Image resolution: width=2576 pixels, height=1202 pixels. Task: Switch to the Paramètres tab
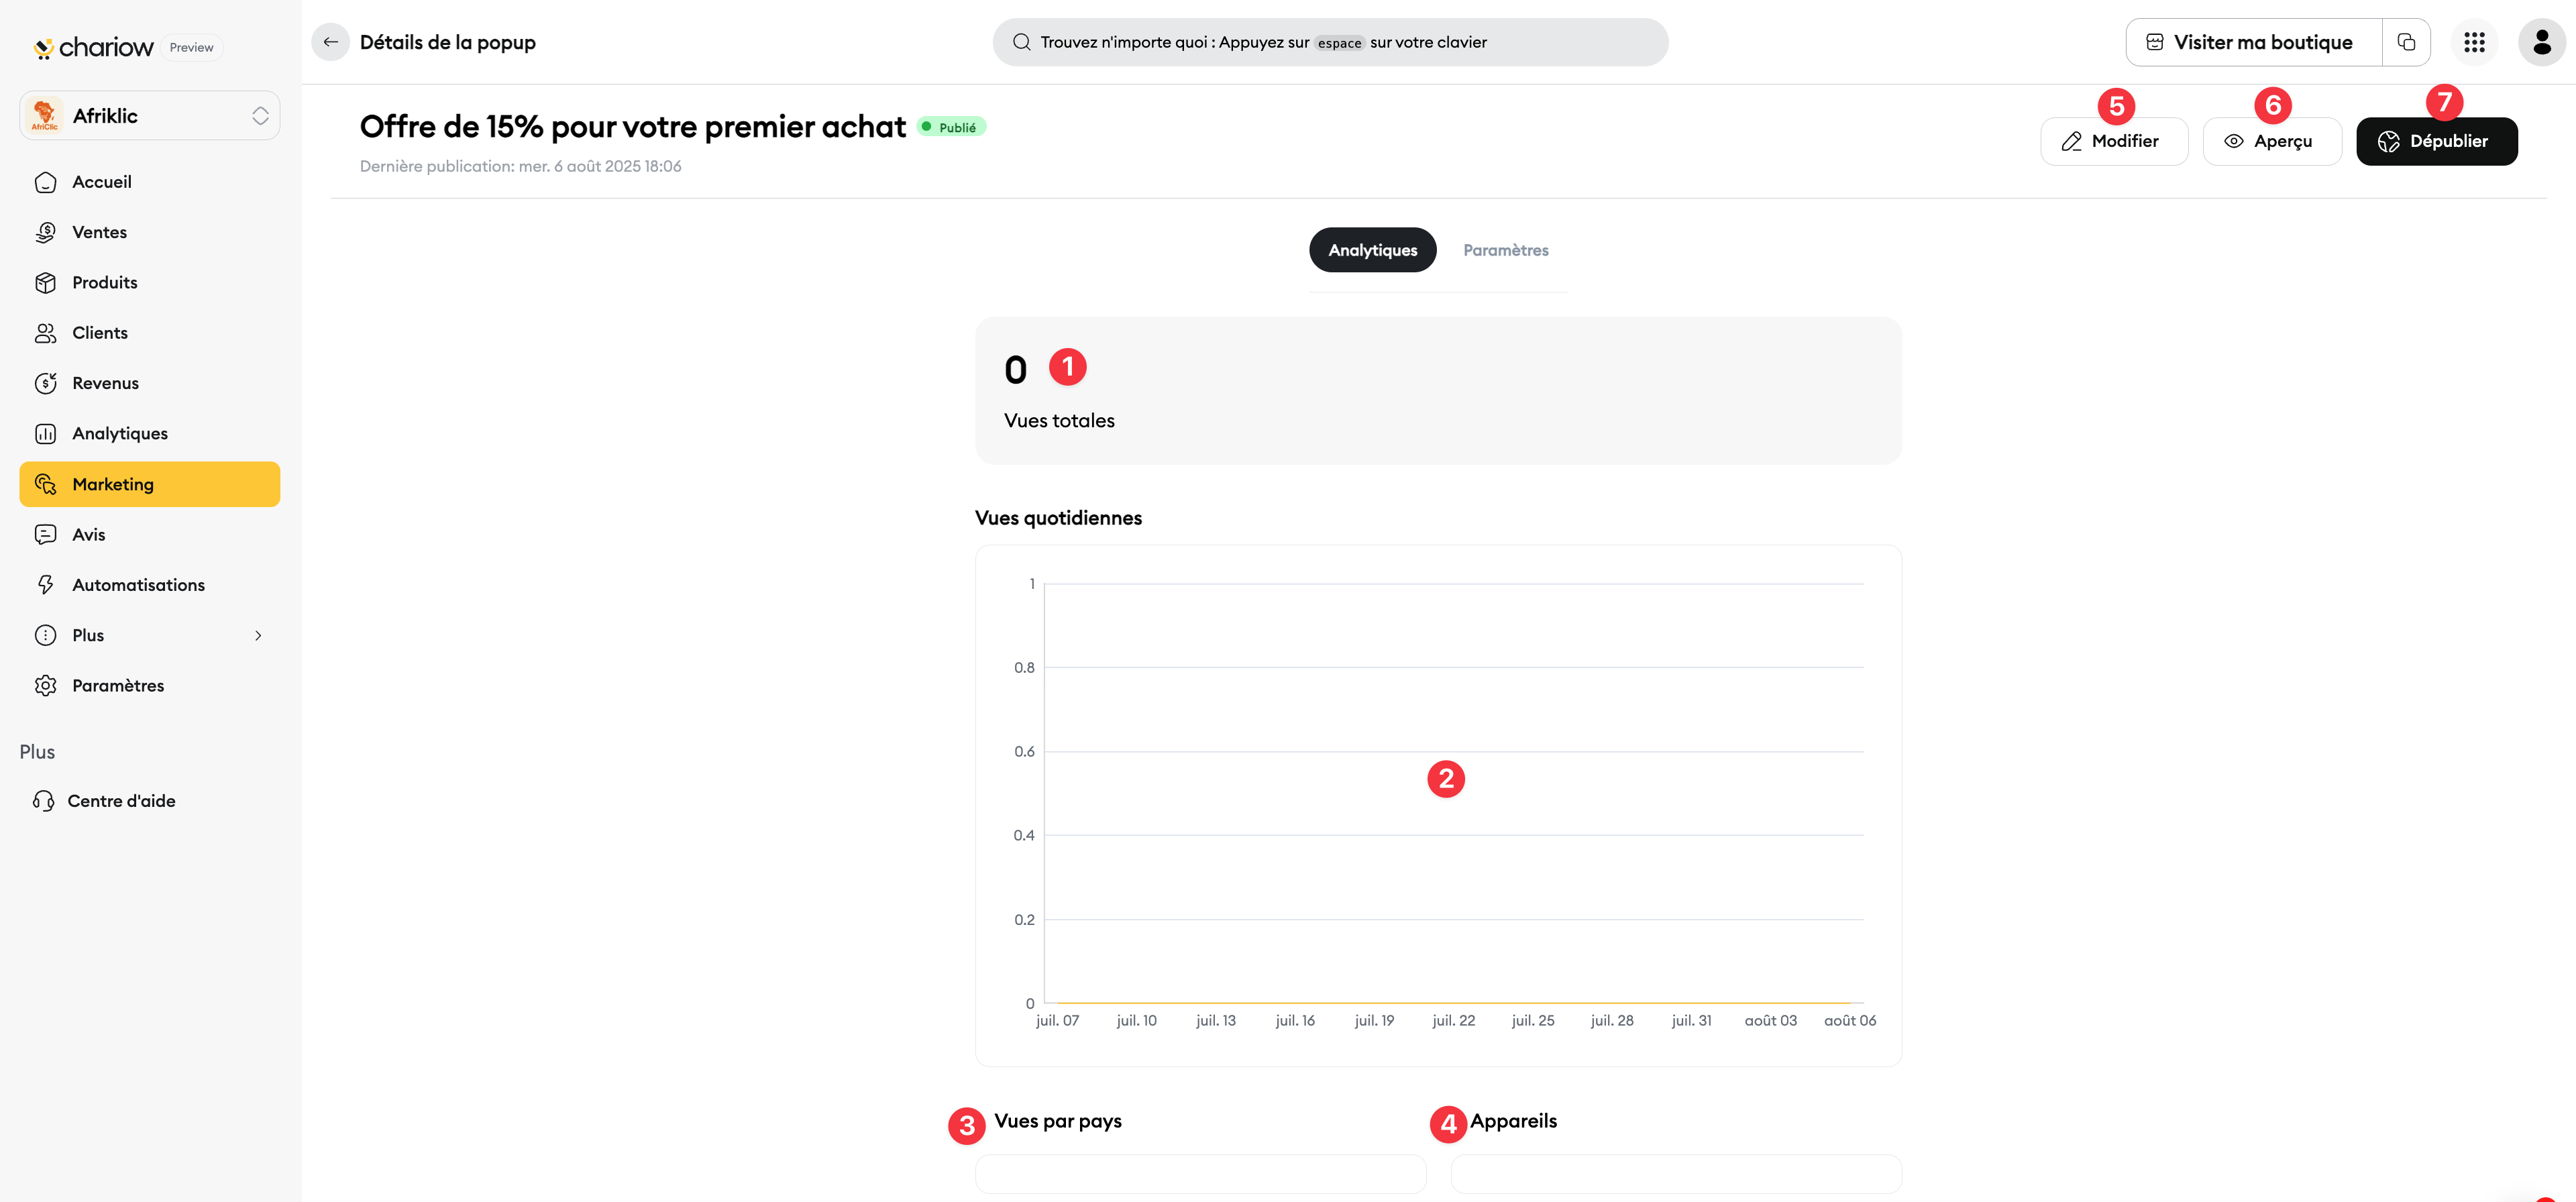pyautogui.click(x=1505, y=250)
